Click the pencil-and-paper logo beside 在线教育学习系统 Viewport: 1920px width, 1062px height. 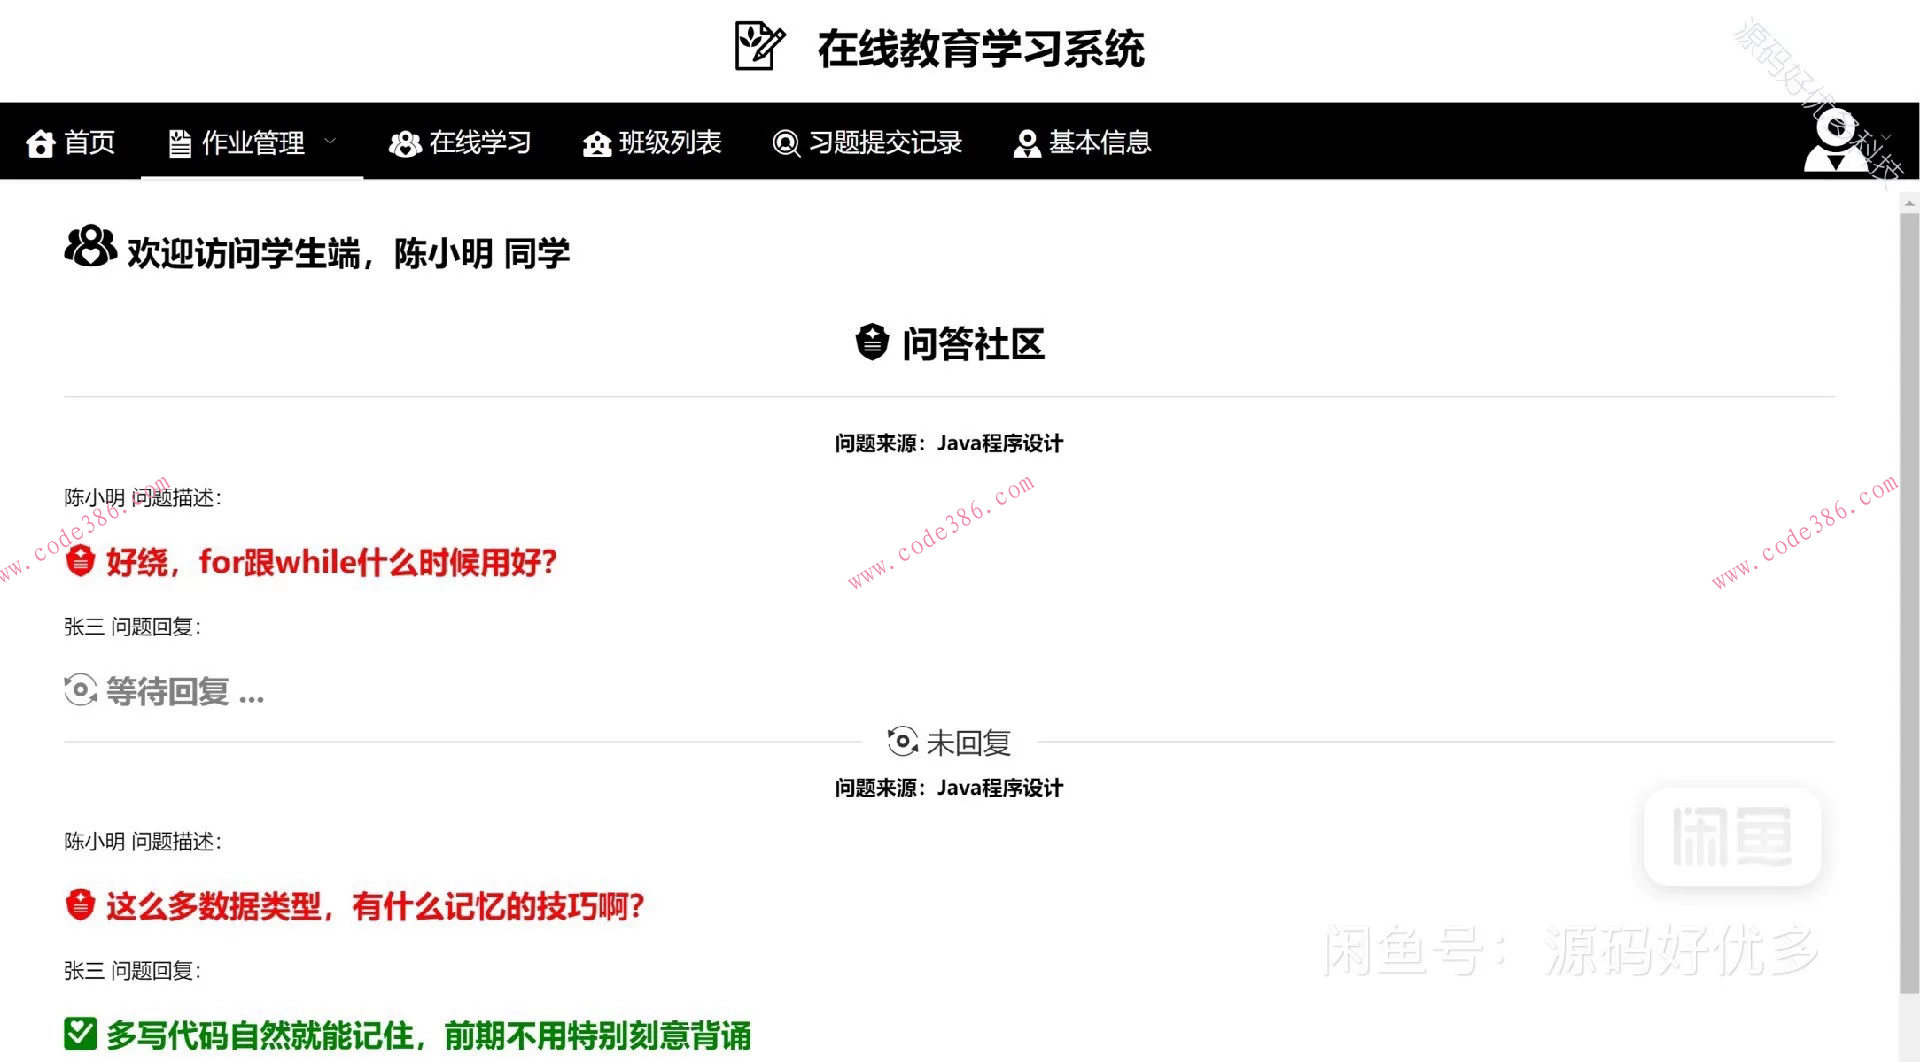click(x=758, y=47)
